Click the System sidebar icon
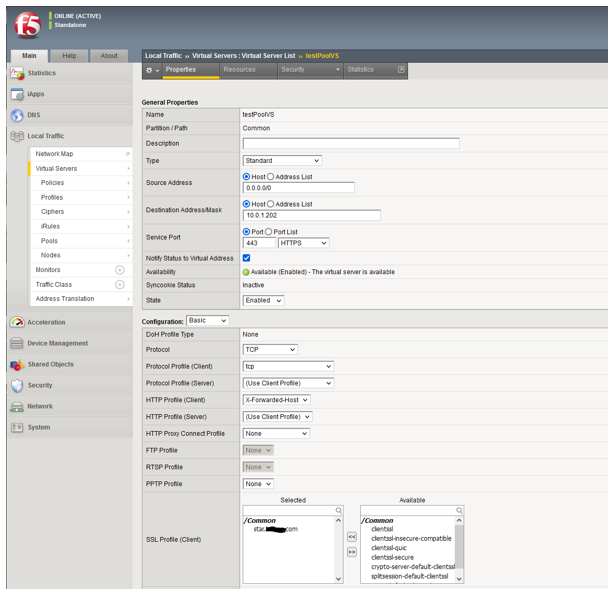The image size is (613, 592). (17, 427)
